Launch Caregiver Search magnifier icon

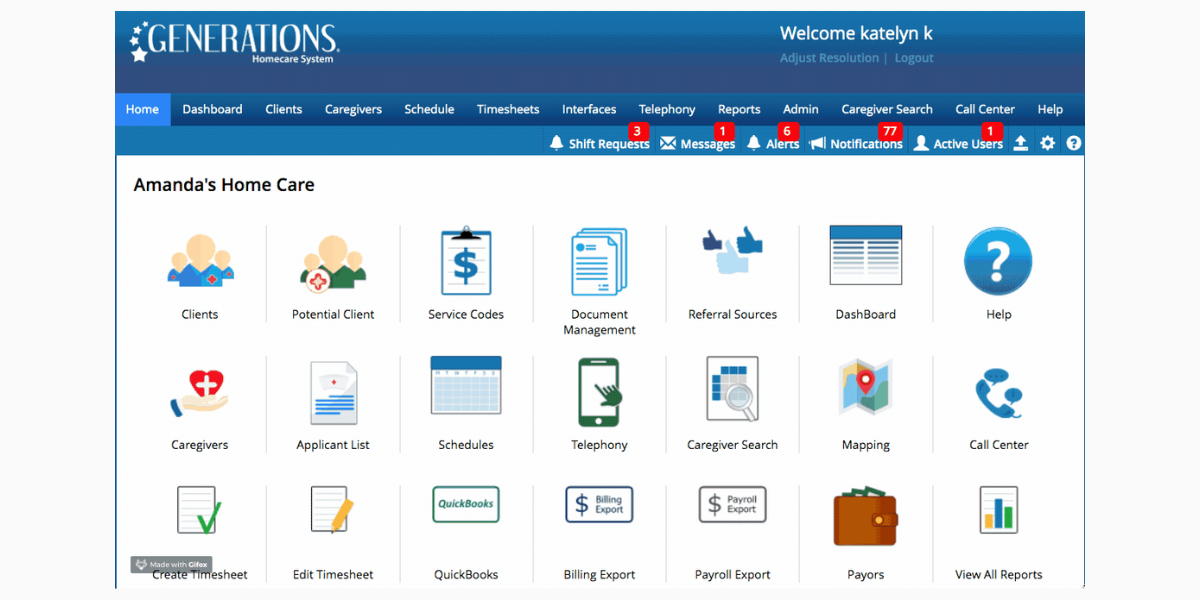732,388
